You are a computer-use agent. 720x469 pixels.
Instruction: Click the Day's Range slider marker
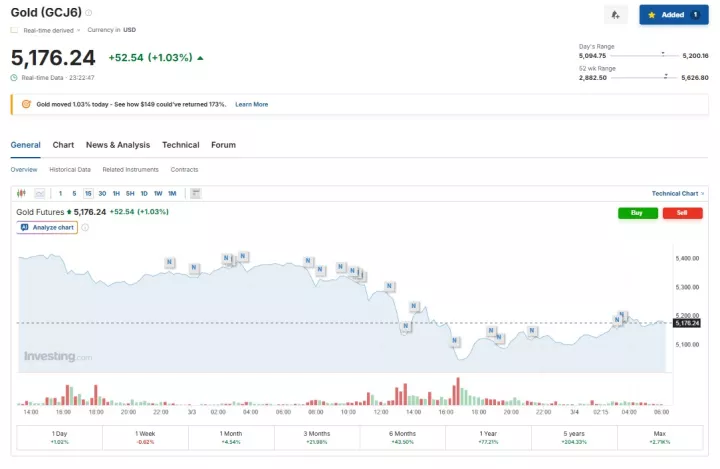[x=663, y=53]
